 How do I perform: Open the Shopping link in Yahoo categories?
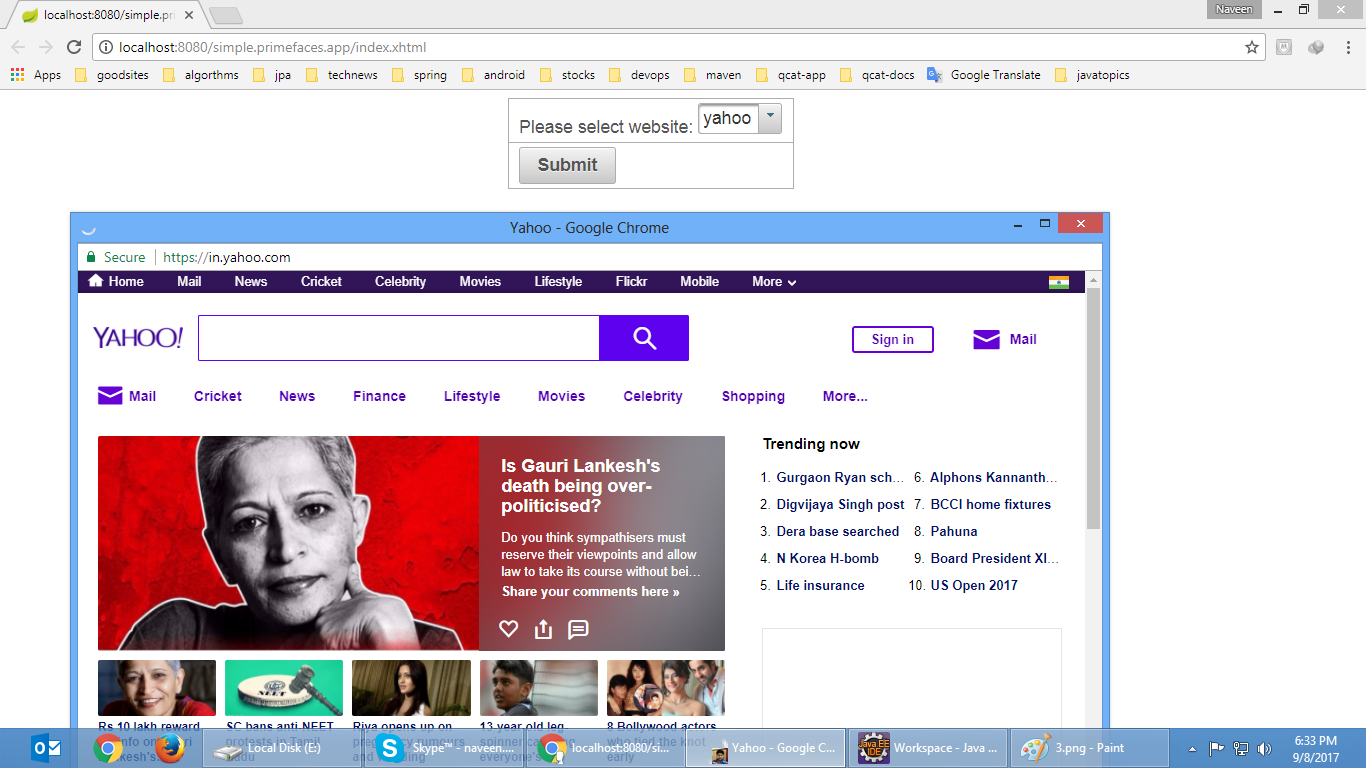click(x=753, y=396)
